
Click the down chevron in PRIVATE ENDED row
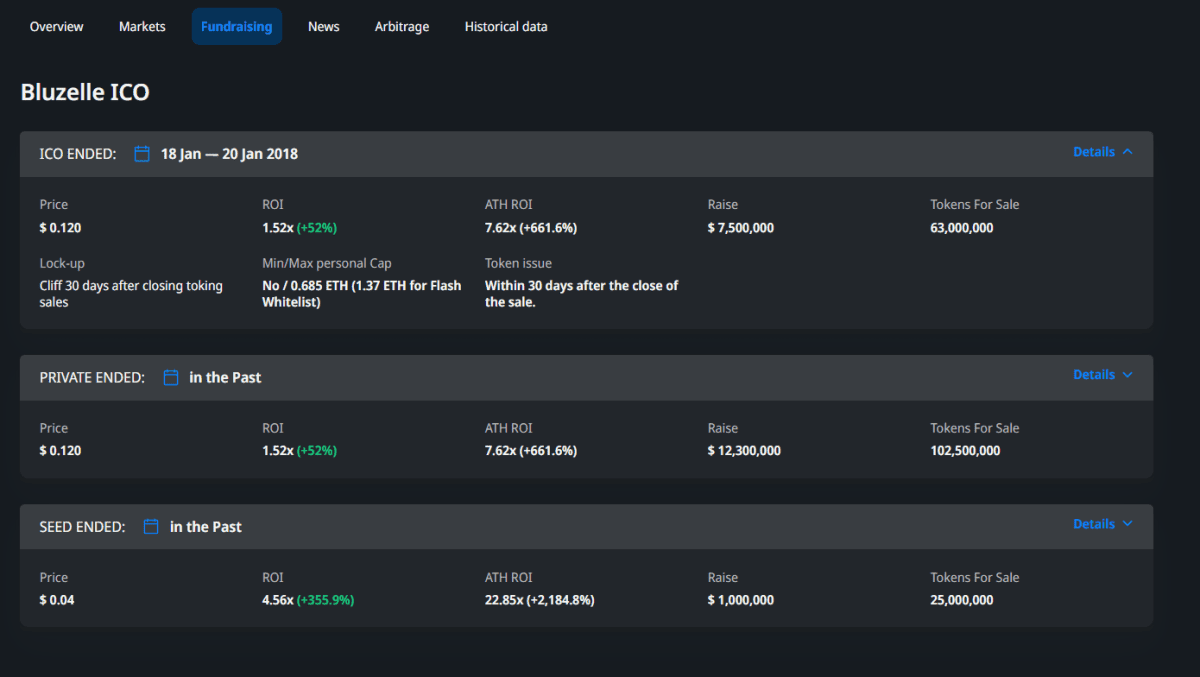[x=1128, y=375]
